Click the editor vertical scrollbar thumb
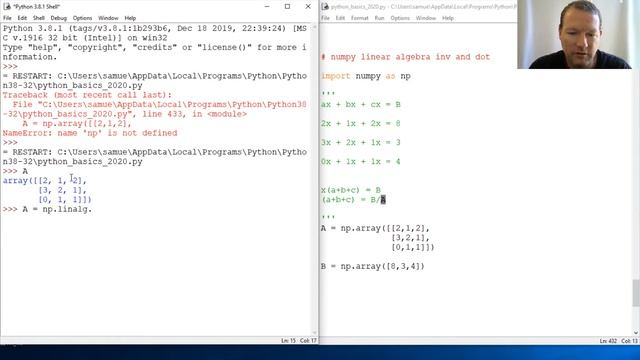The height and width of the screenshot is (360, 640). (x=636, y=293)
